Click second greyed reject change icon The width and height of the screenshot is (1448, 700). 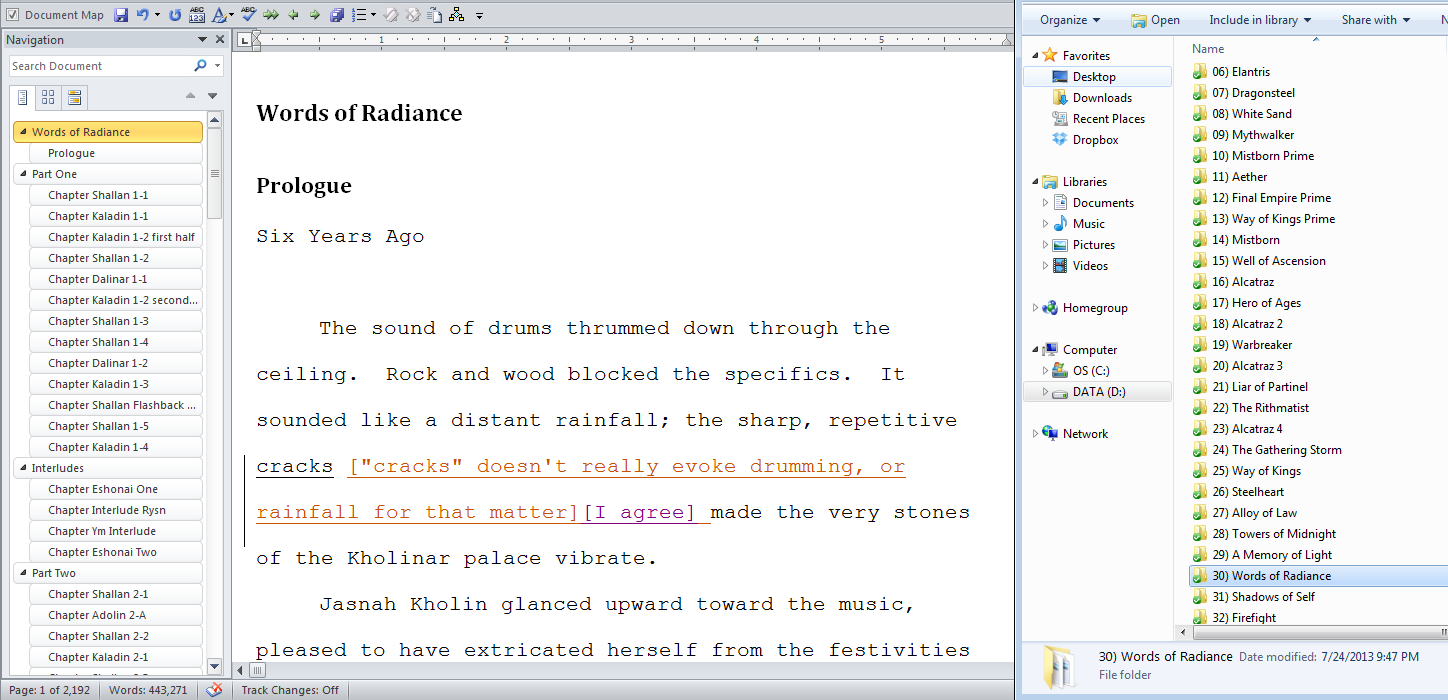pyautogui.click(x=413, y=15)
